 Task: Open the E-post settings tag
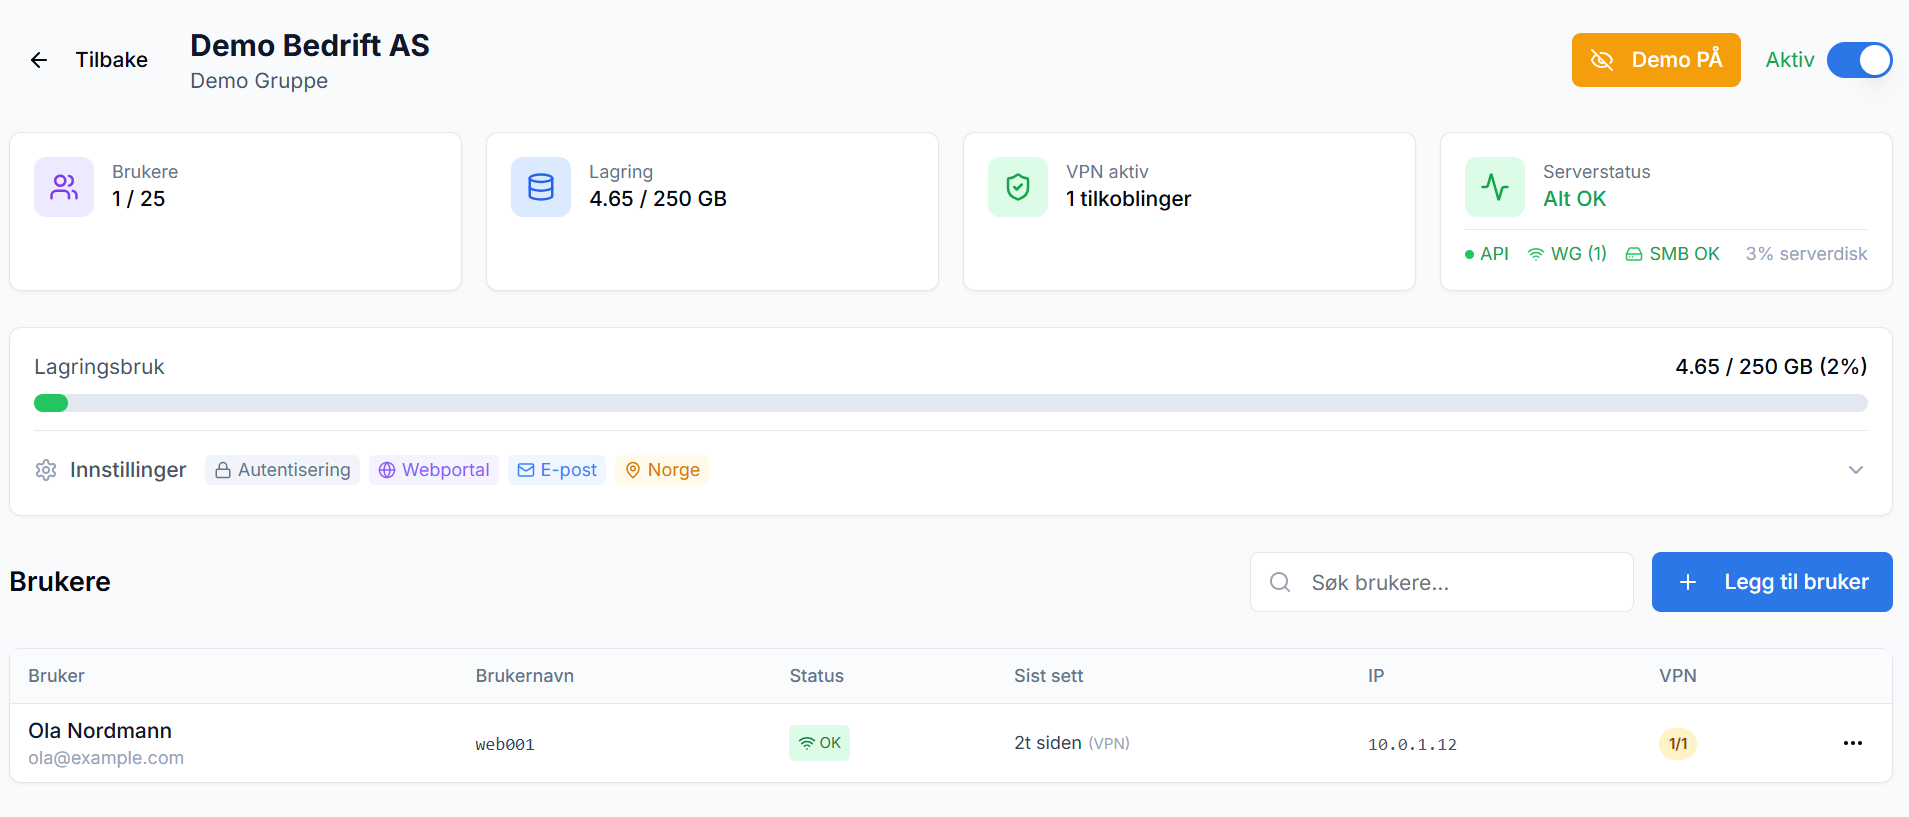click(x=557, y=470)
